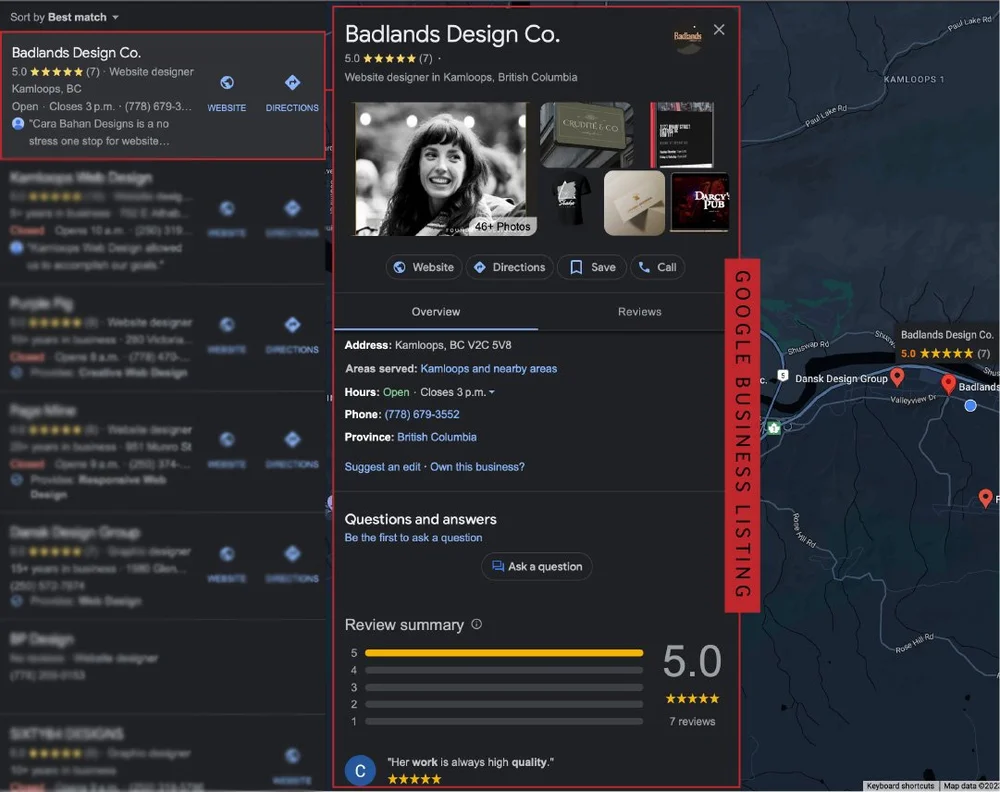Open the Kamloops and nearby areas link

pyautogui.click(x=489, y=369)
